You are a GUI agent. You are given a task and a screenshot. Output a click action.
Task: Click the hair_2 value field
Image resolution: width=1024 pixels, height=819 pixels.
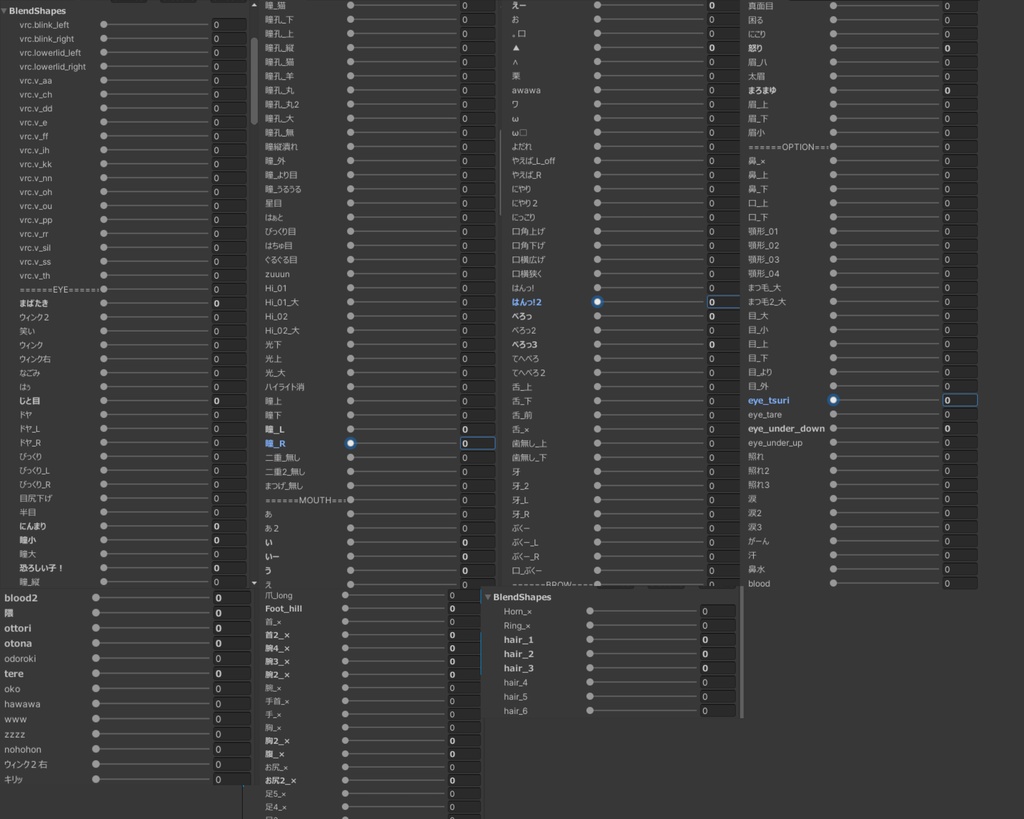pos(718,654)
